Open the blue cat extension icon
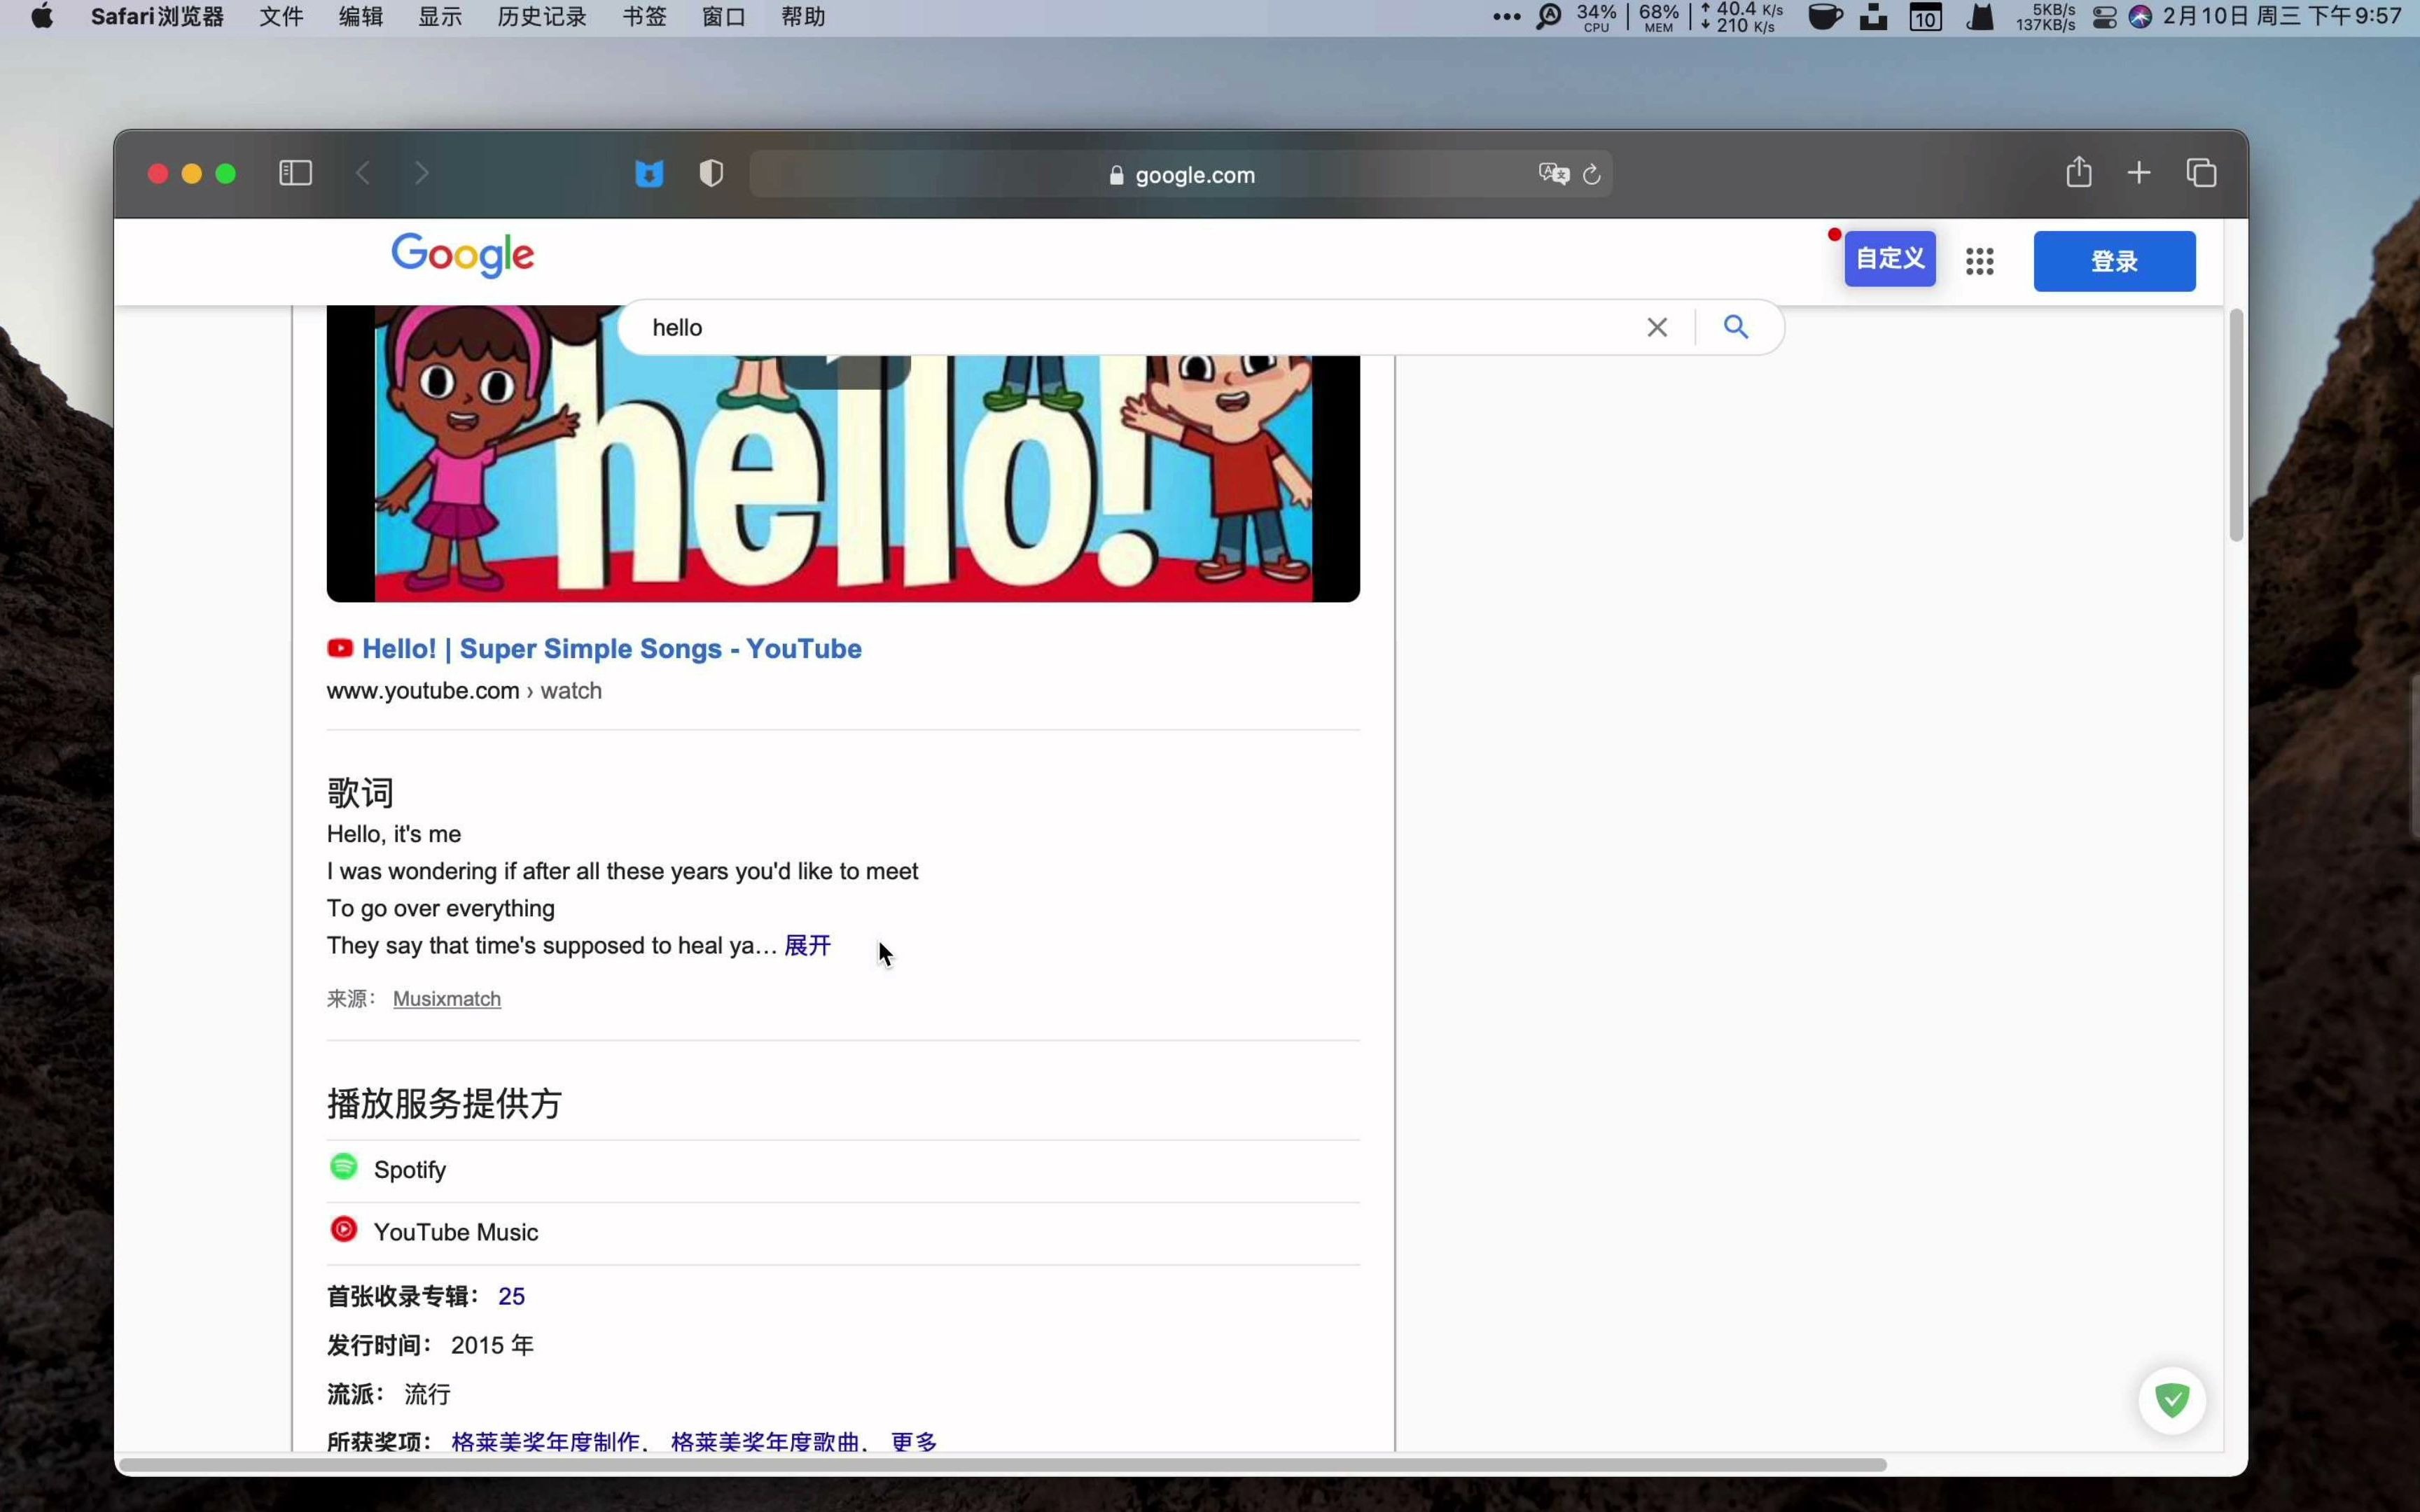 [x=649, y=174]
